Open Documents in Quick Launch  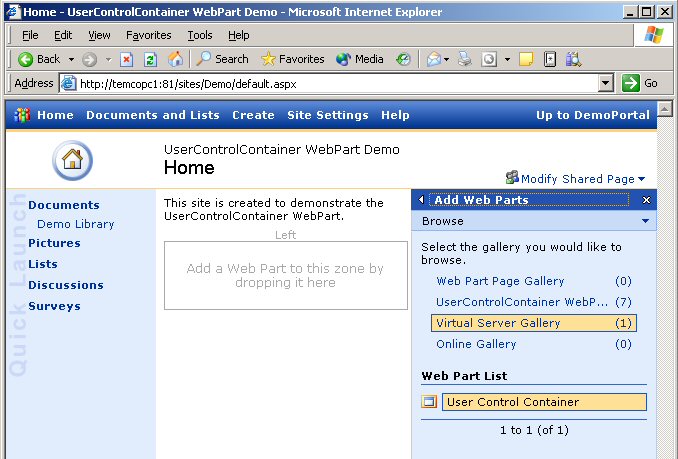click(64, 205)
